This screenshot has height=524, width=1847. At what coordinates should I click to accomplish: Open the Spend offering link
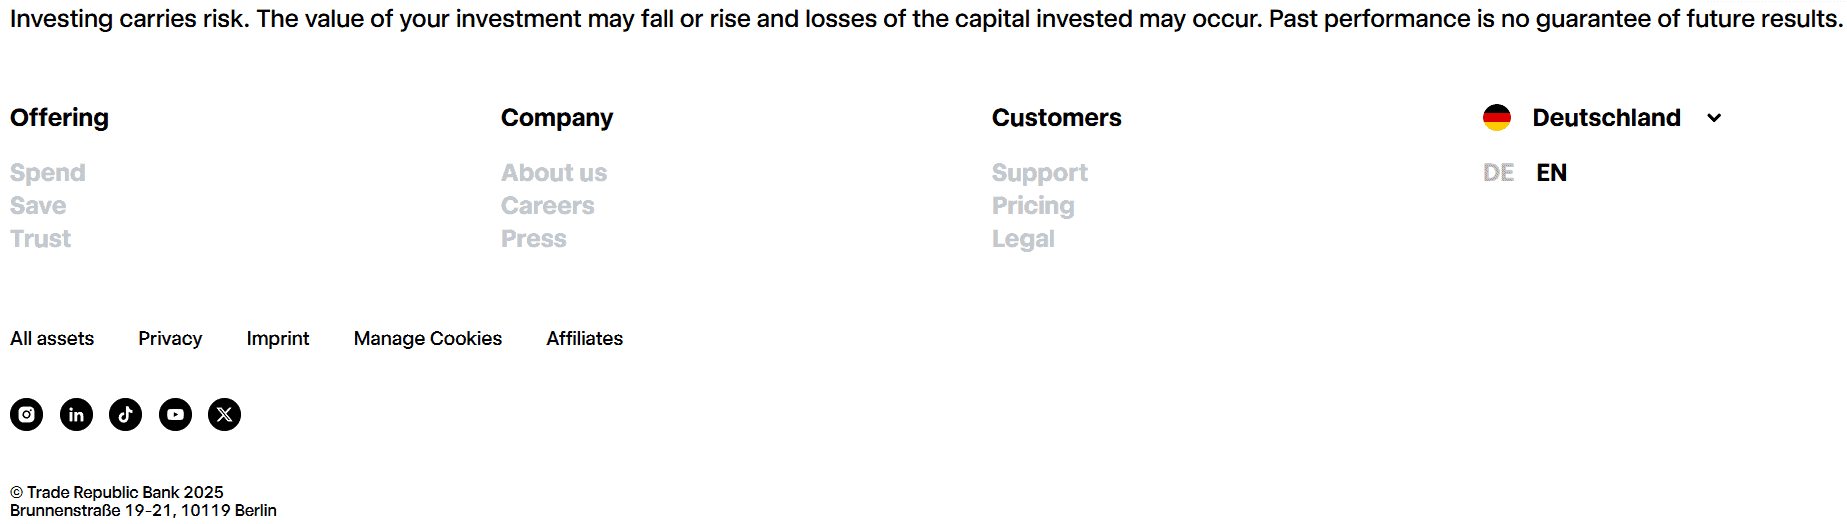(48, 173)
